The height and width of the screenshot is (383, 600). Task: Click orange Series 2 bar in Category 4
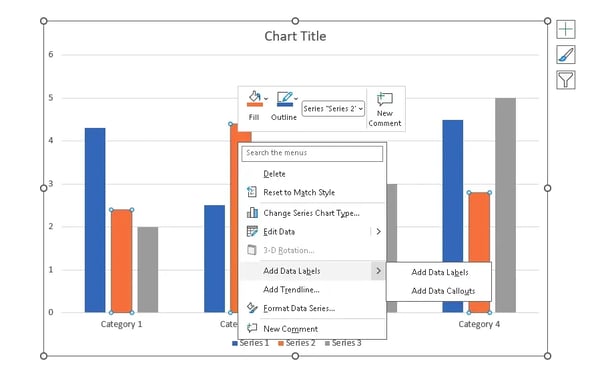point(479,228)
